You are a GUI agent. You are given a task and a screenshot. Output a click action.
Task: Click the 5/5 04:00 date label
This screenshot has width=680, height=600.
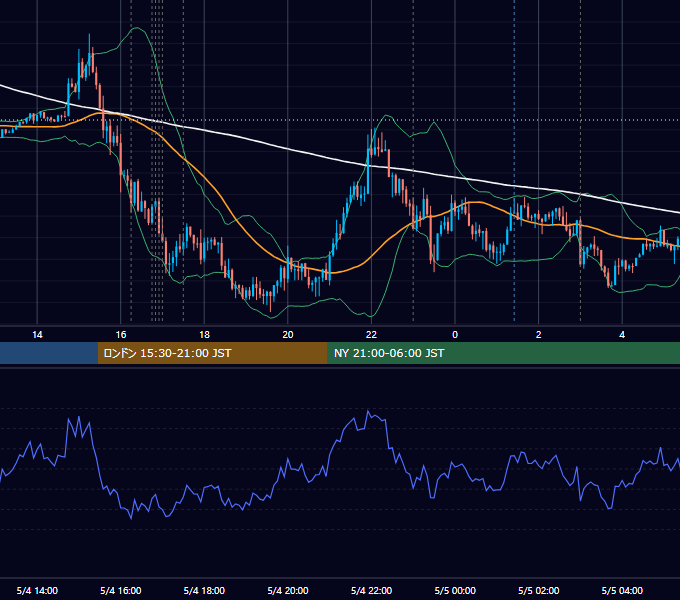coord(622,591)
